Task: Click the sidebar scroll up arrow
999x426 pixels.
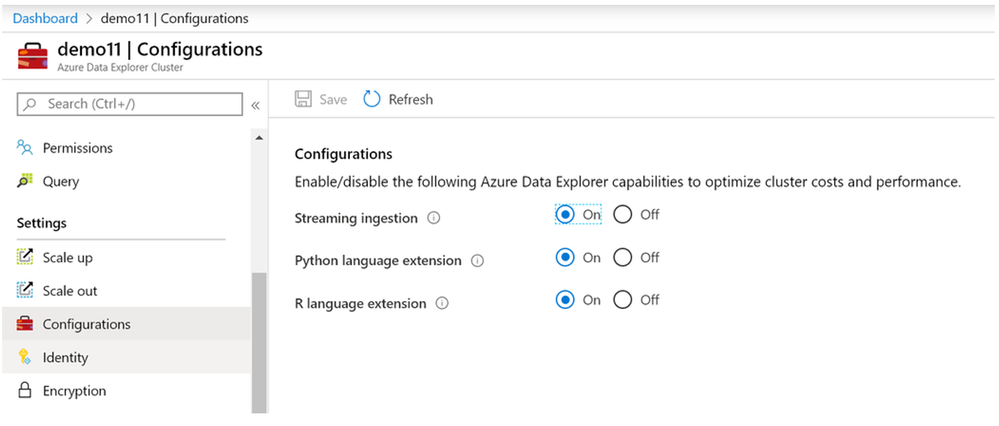Action: [259, 138]
